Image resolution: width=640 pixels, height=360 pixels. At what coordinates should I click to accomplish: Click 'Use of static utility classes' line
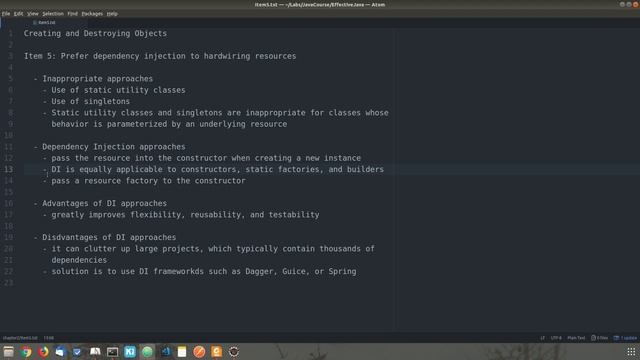(x=114, y=90)
